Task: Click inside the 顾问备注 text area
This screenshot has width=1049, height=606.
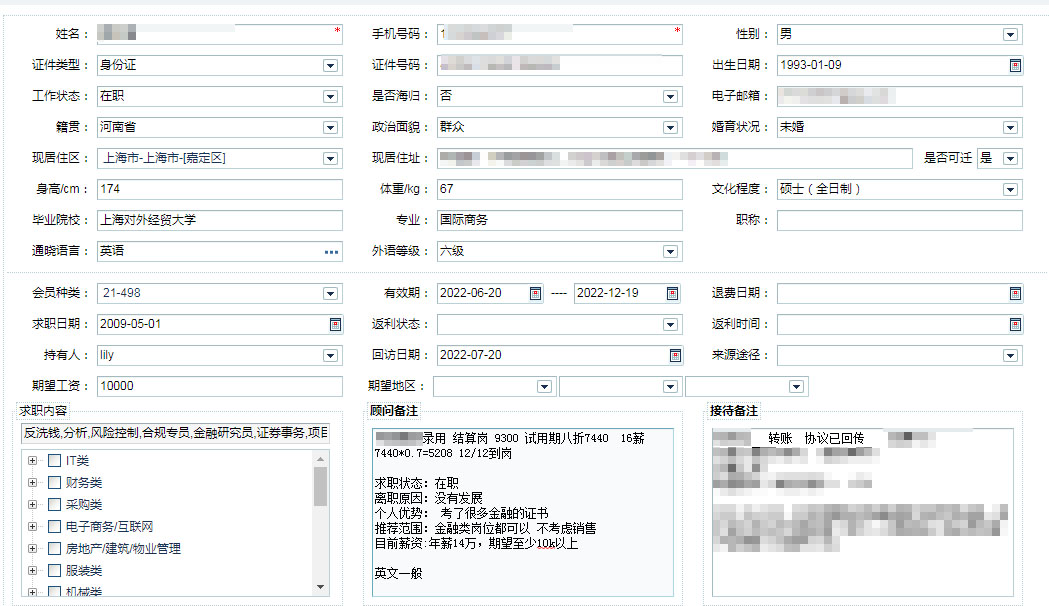Action: tap(522, 512)
